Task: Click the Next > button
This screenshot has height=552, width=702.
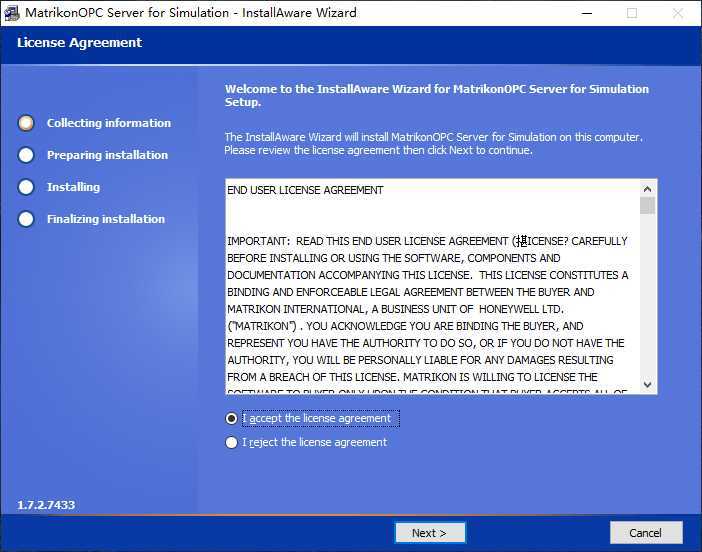Action: tap(430, 533)
